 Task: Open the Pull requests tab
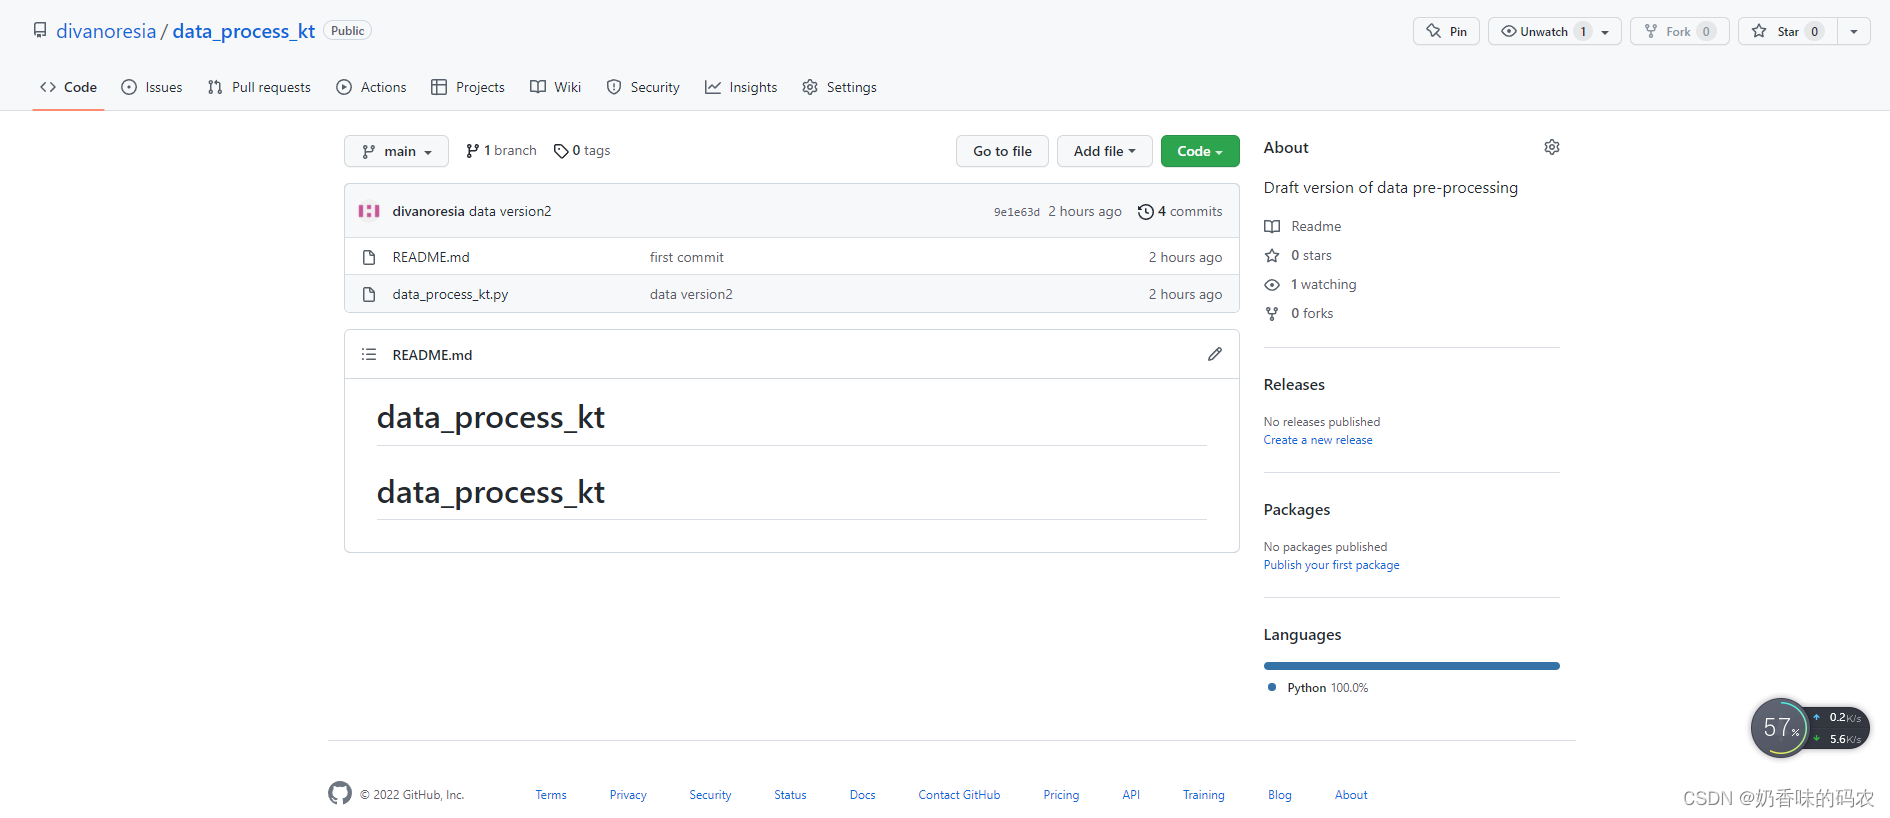click(x=259, y=87)
